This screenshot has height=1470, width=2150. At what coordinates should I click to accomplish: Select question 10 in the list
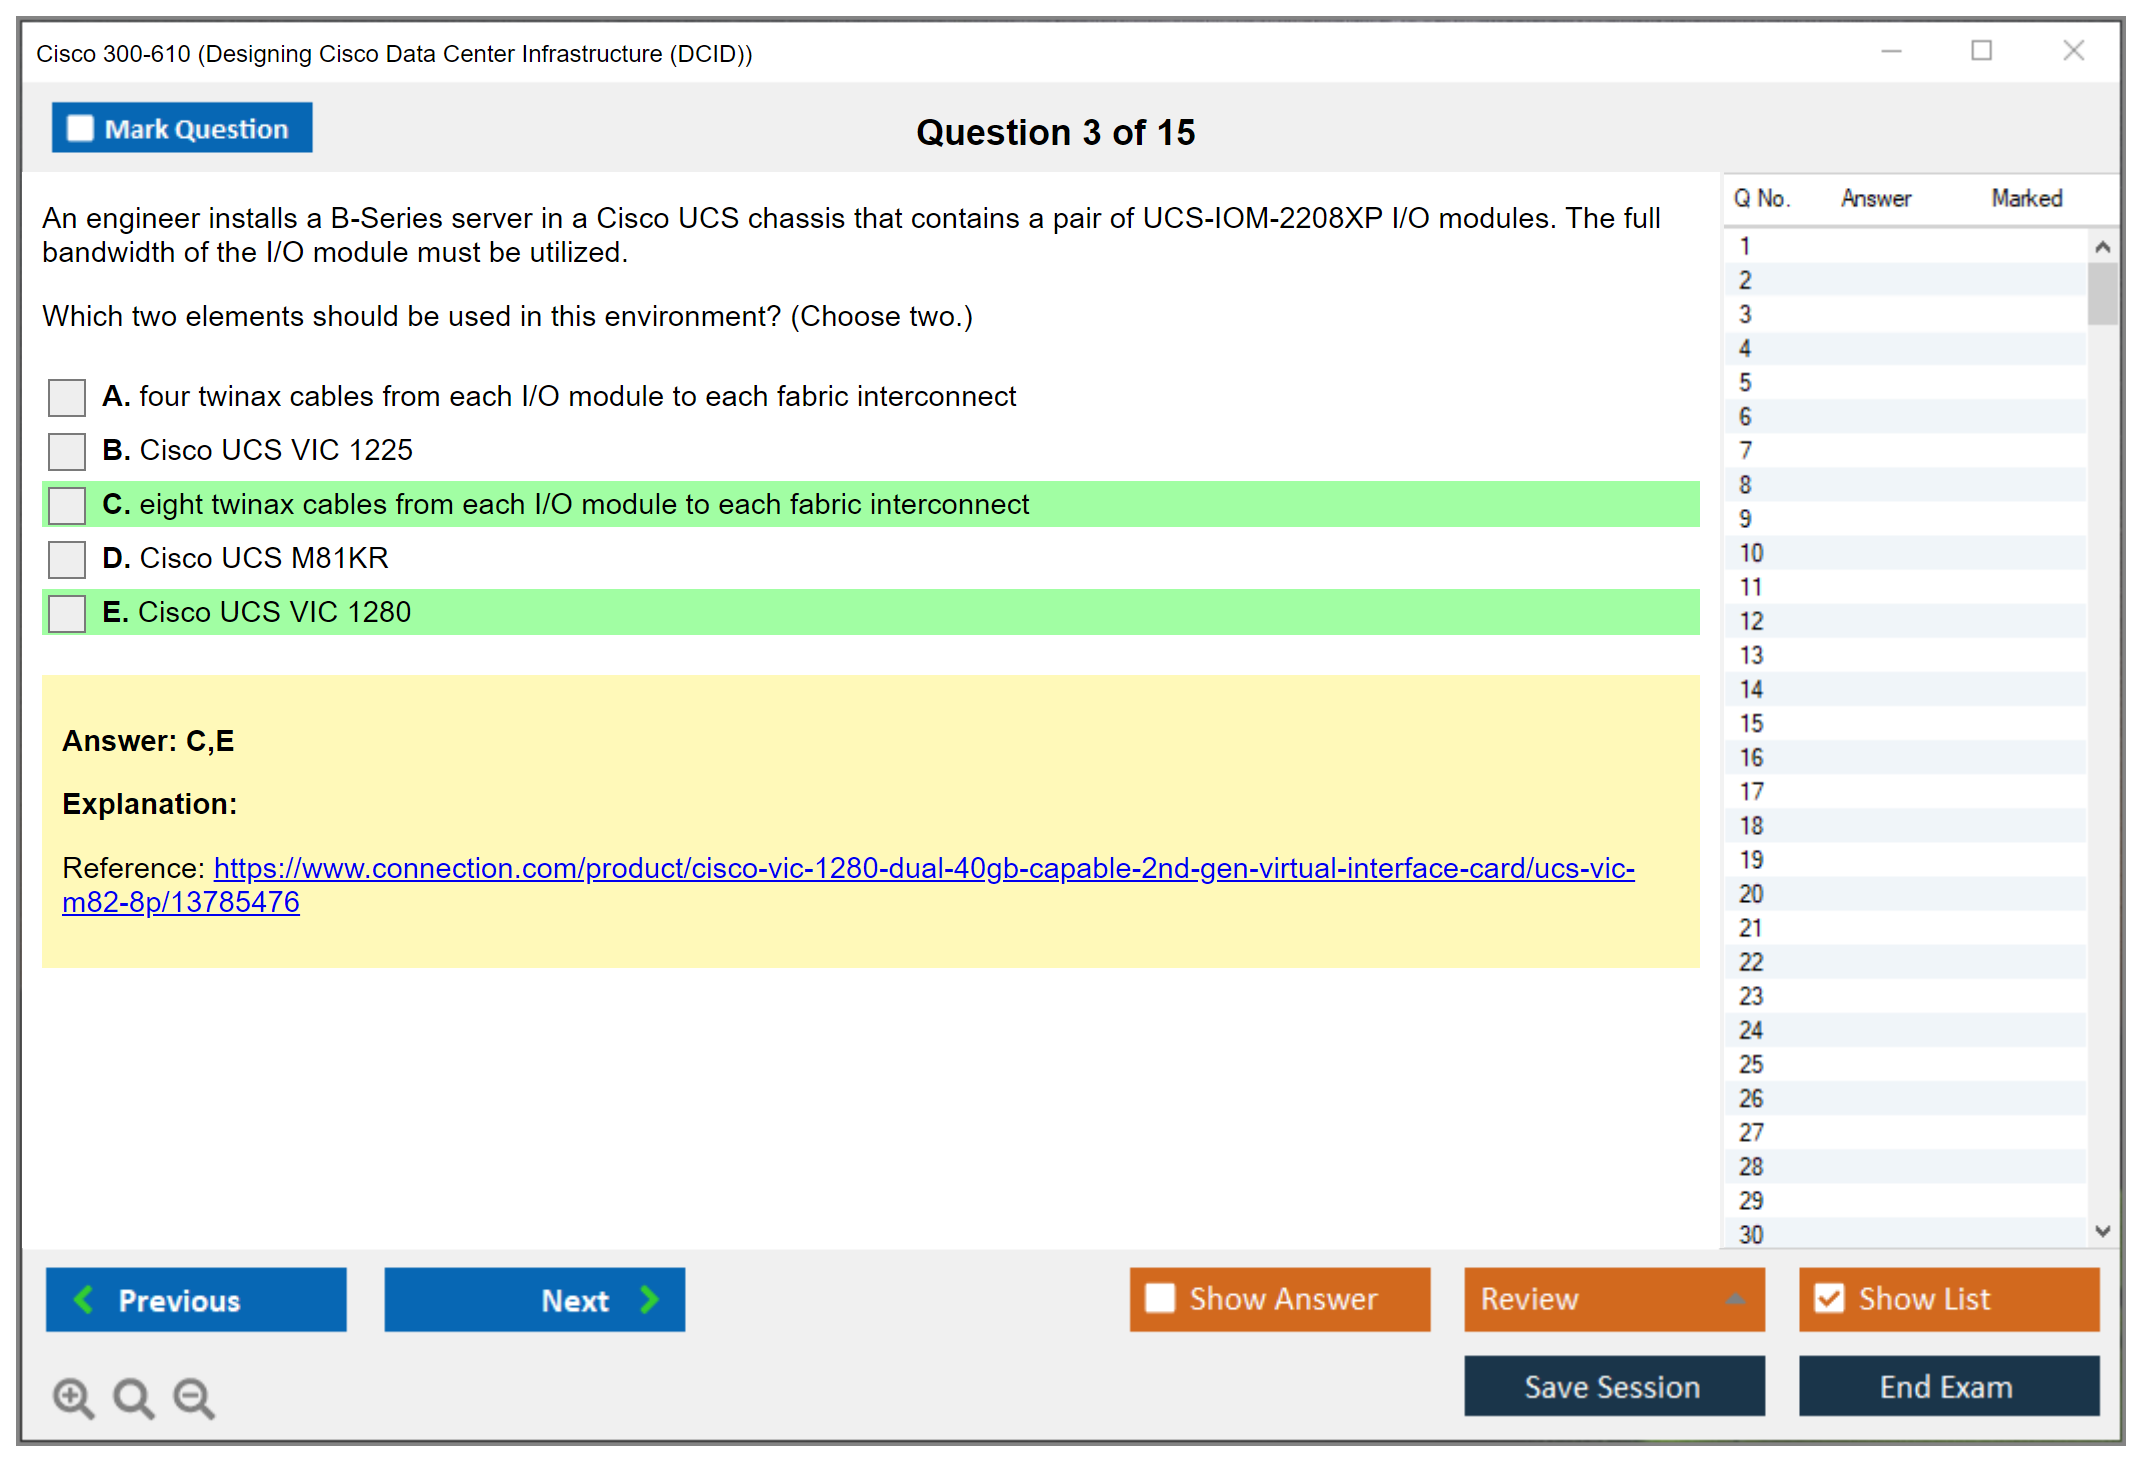pos(1751,553)
